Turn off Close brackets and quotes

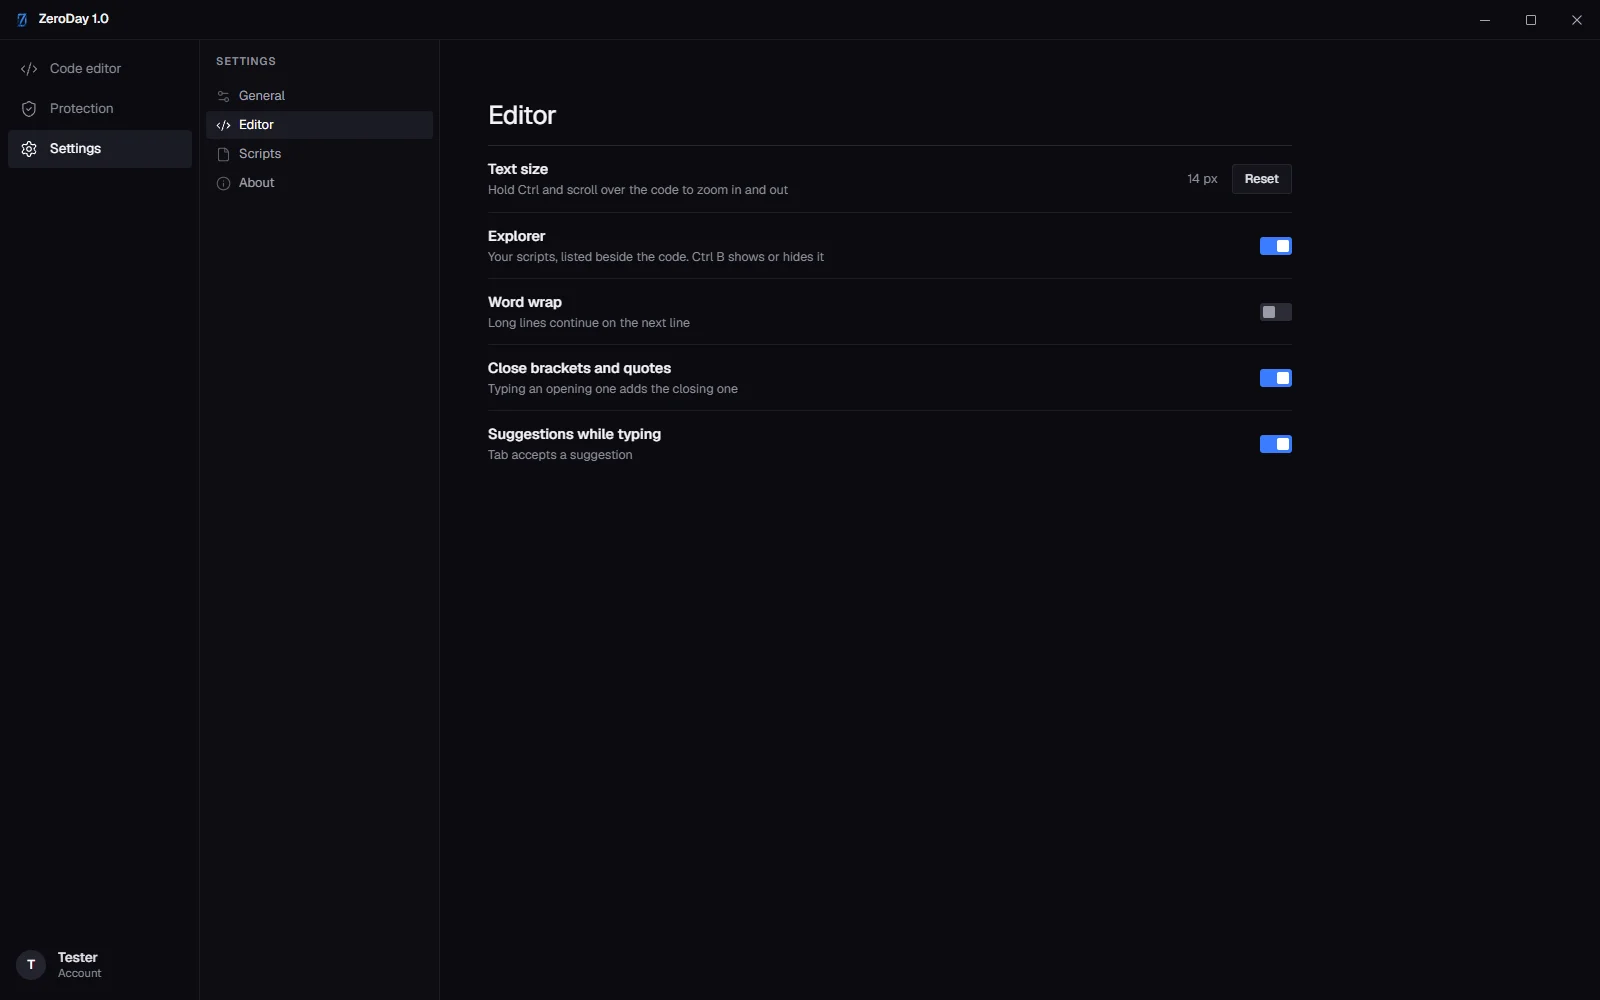click(x=1276, y=378)
